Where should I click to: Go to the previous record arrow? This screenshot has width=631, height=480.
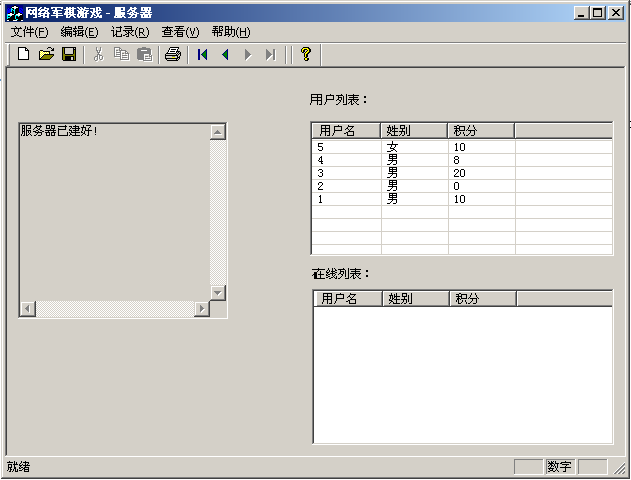click(x=225, y=54)
